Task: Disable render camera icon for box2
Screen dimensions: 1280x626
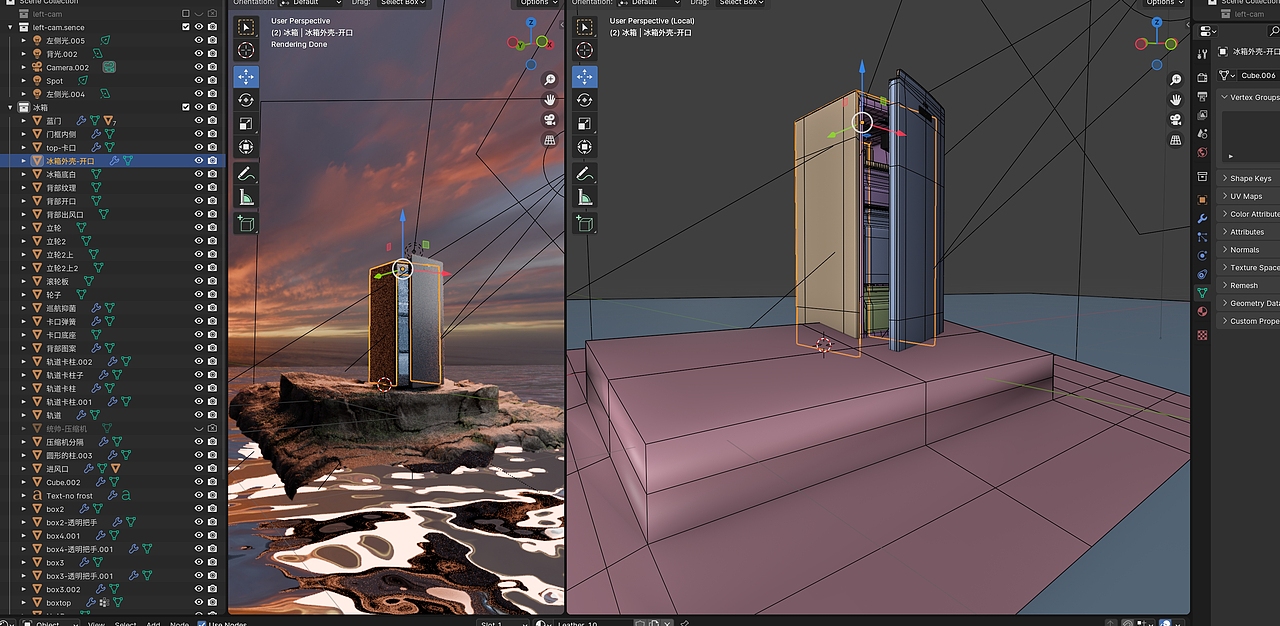Action: 212,509
